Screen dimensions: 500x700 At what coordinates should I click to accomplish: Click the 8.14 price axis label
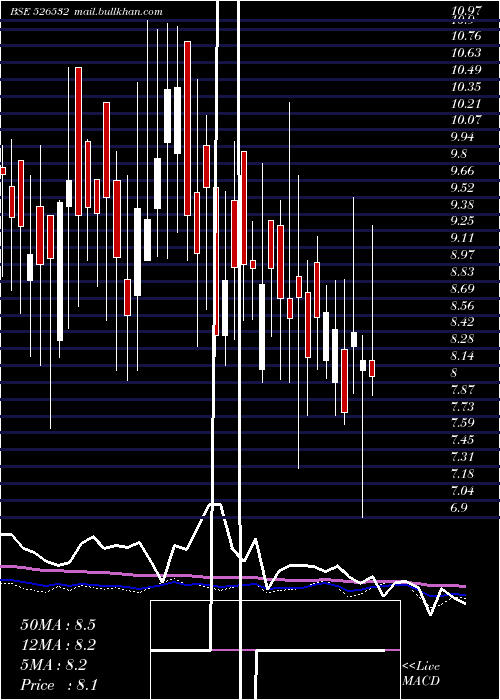tap(463, 356)
